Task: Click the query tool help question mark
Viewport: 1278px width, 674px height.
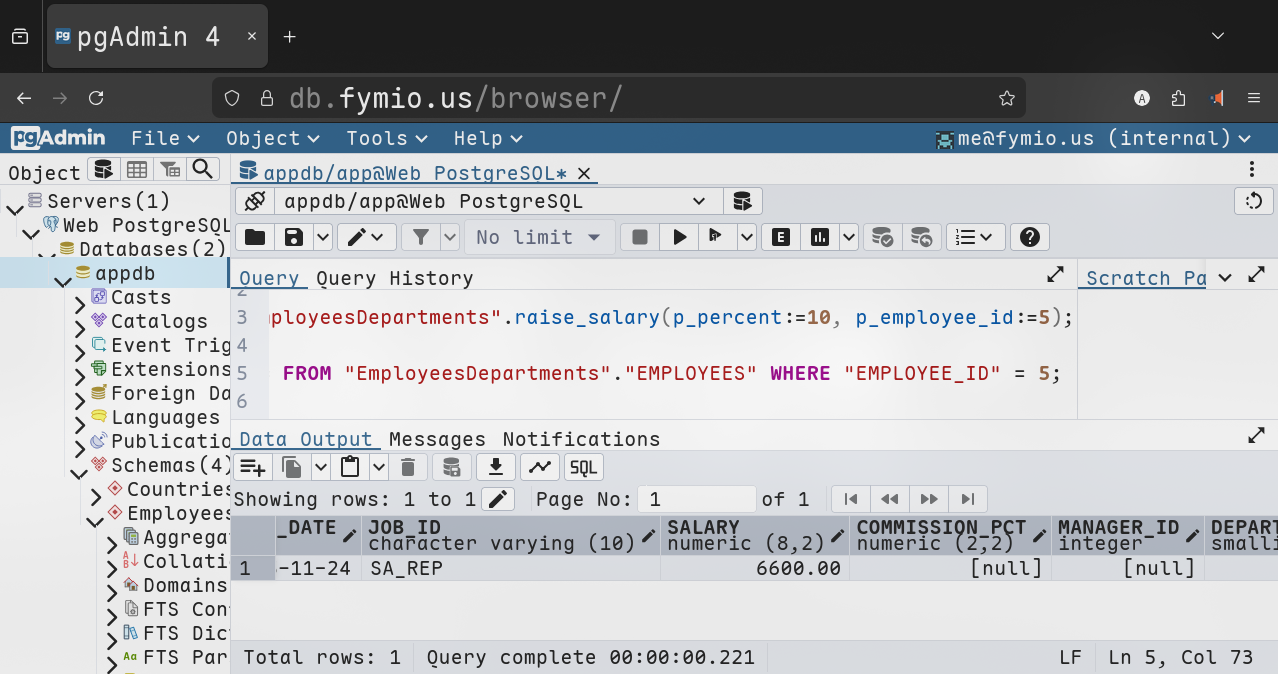Action: click(1029, 237)
